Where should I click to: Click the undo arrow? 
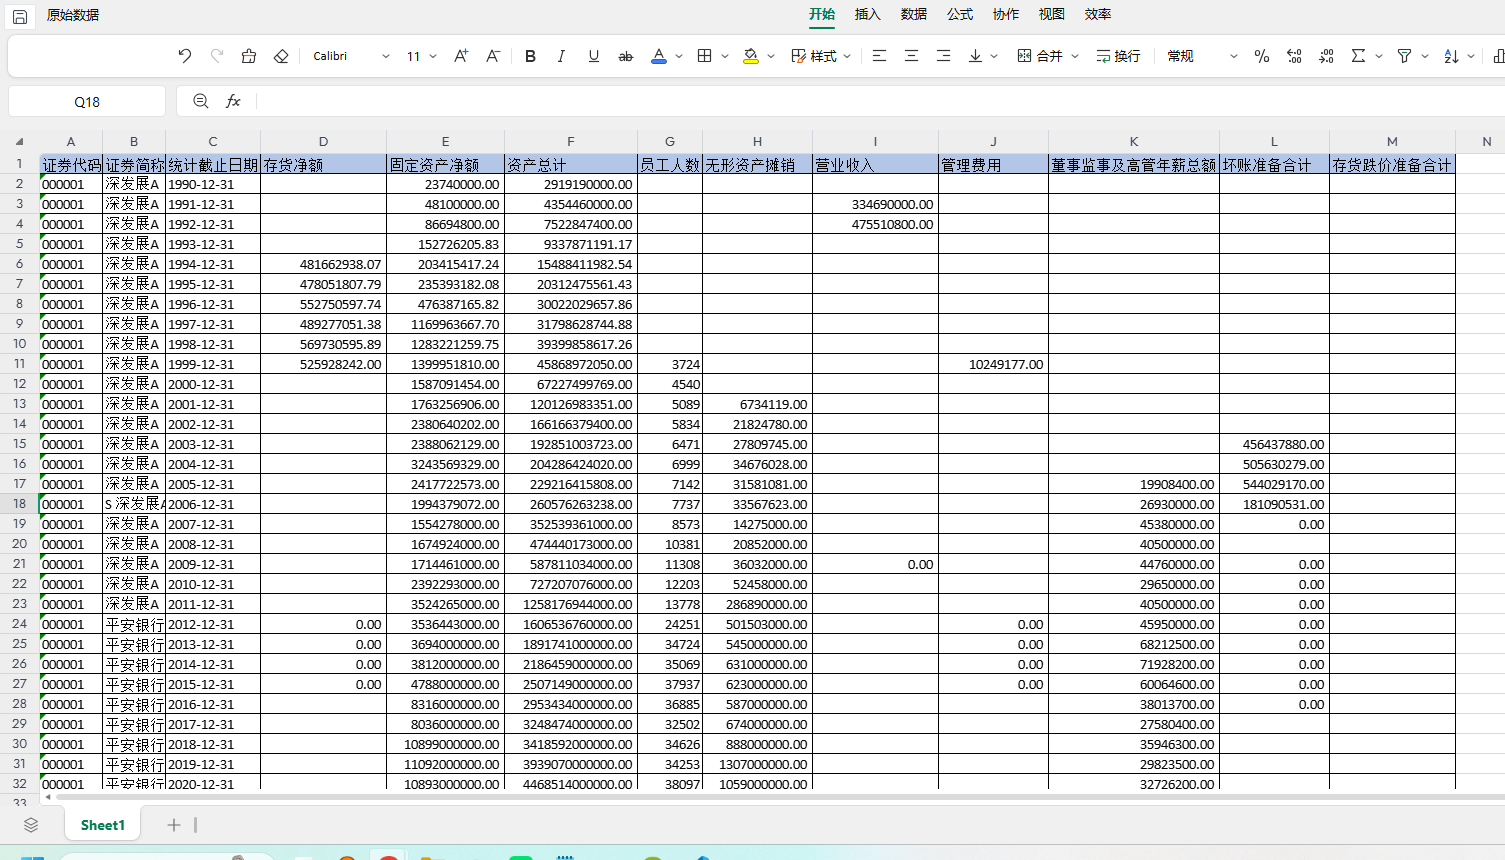coord(185,56)
